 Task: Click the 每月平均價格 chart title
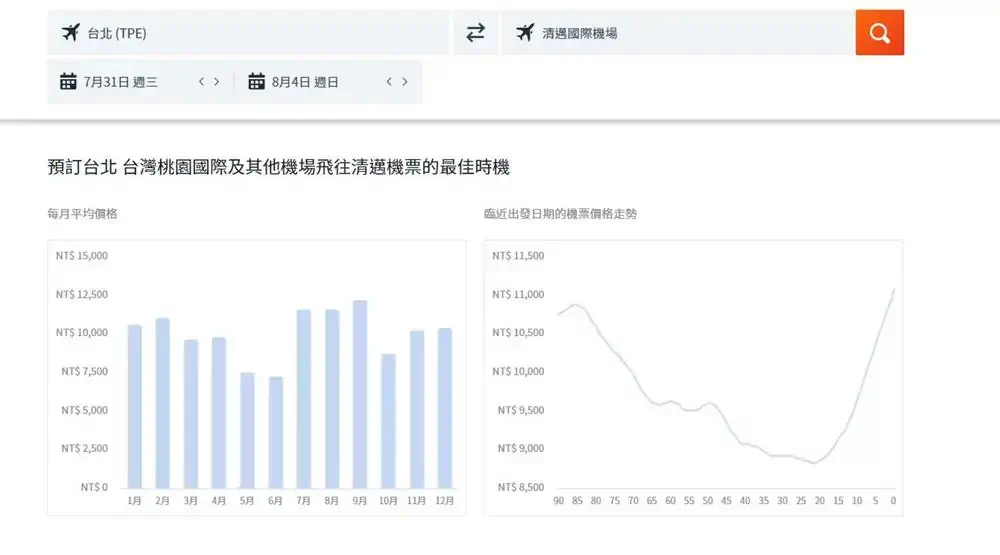tap(82, 214)
